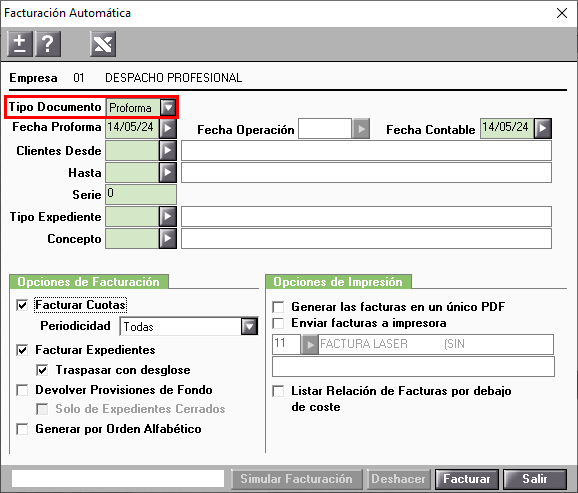Click Fecha Contable calendar arrow button
This screenshot has height=493, width=578.
click(543, 128)
